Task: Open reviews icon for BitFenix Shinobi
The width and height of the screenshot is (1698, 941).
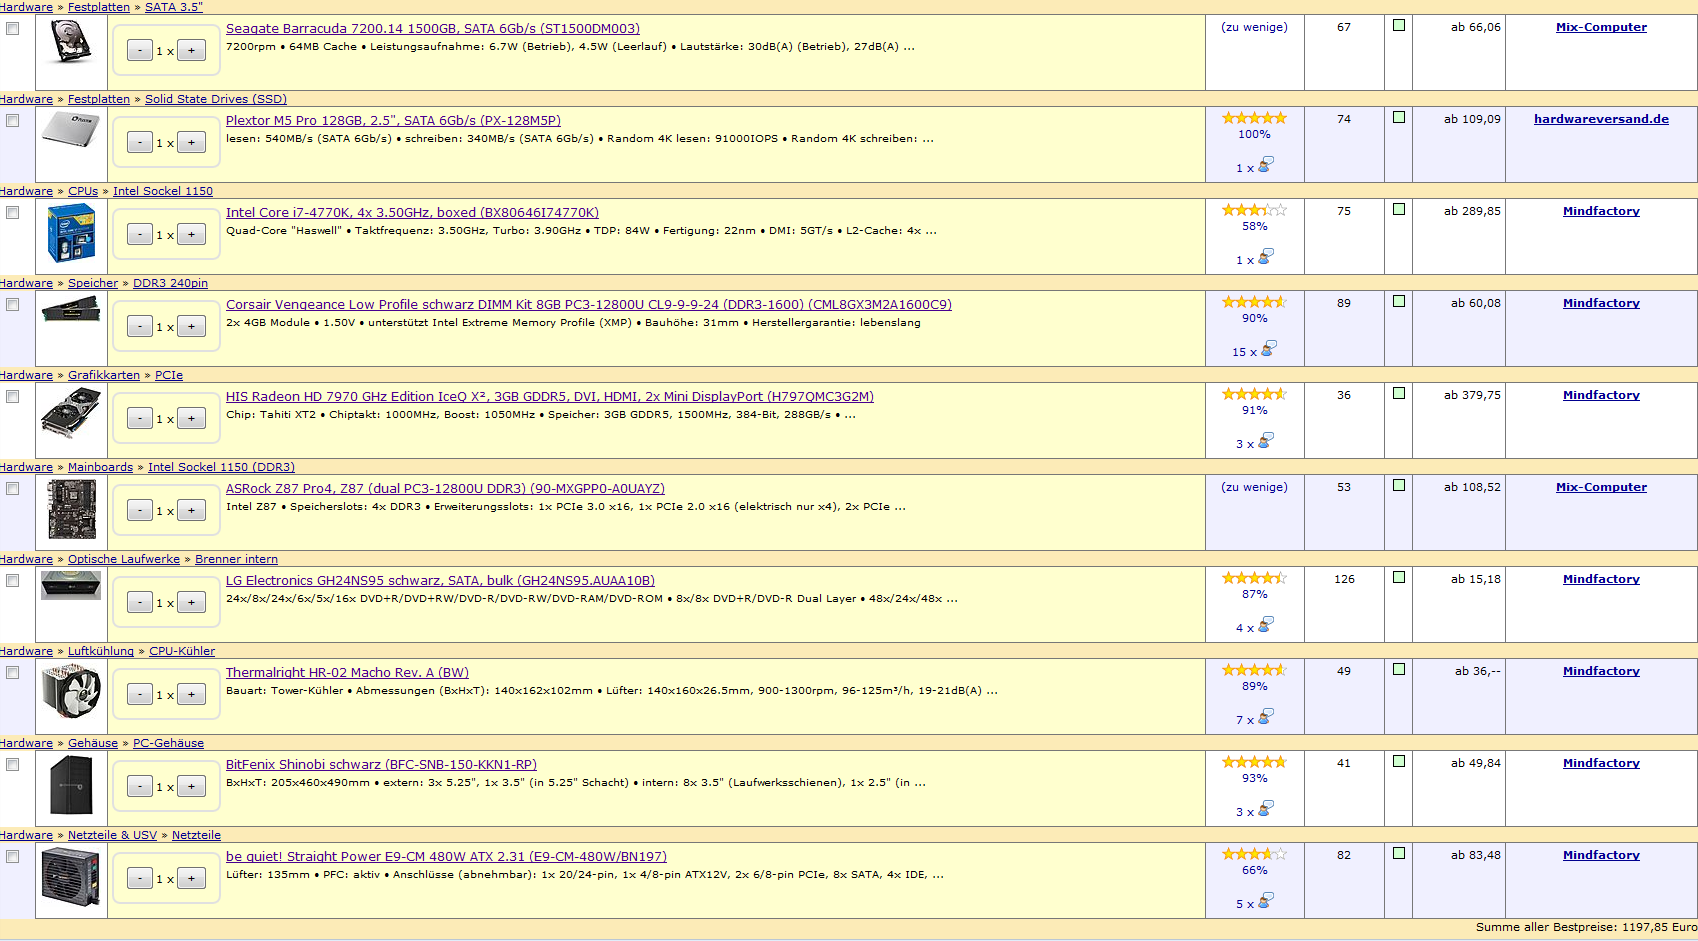Action: 1266,808
